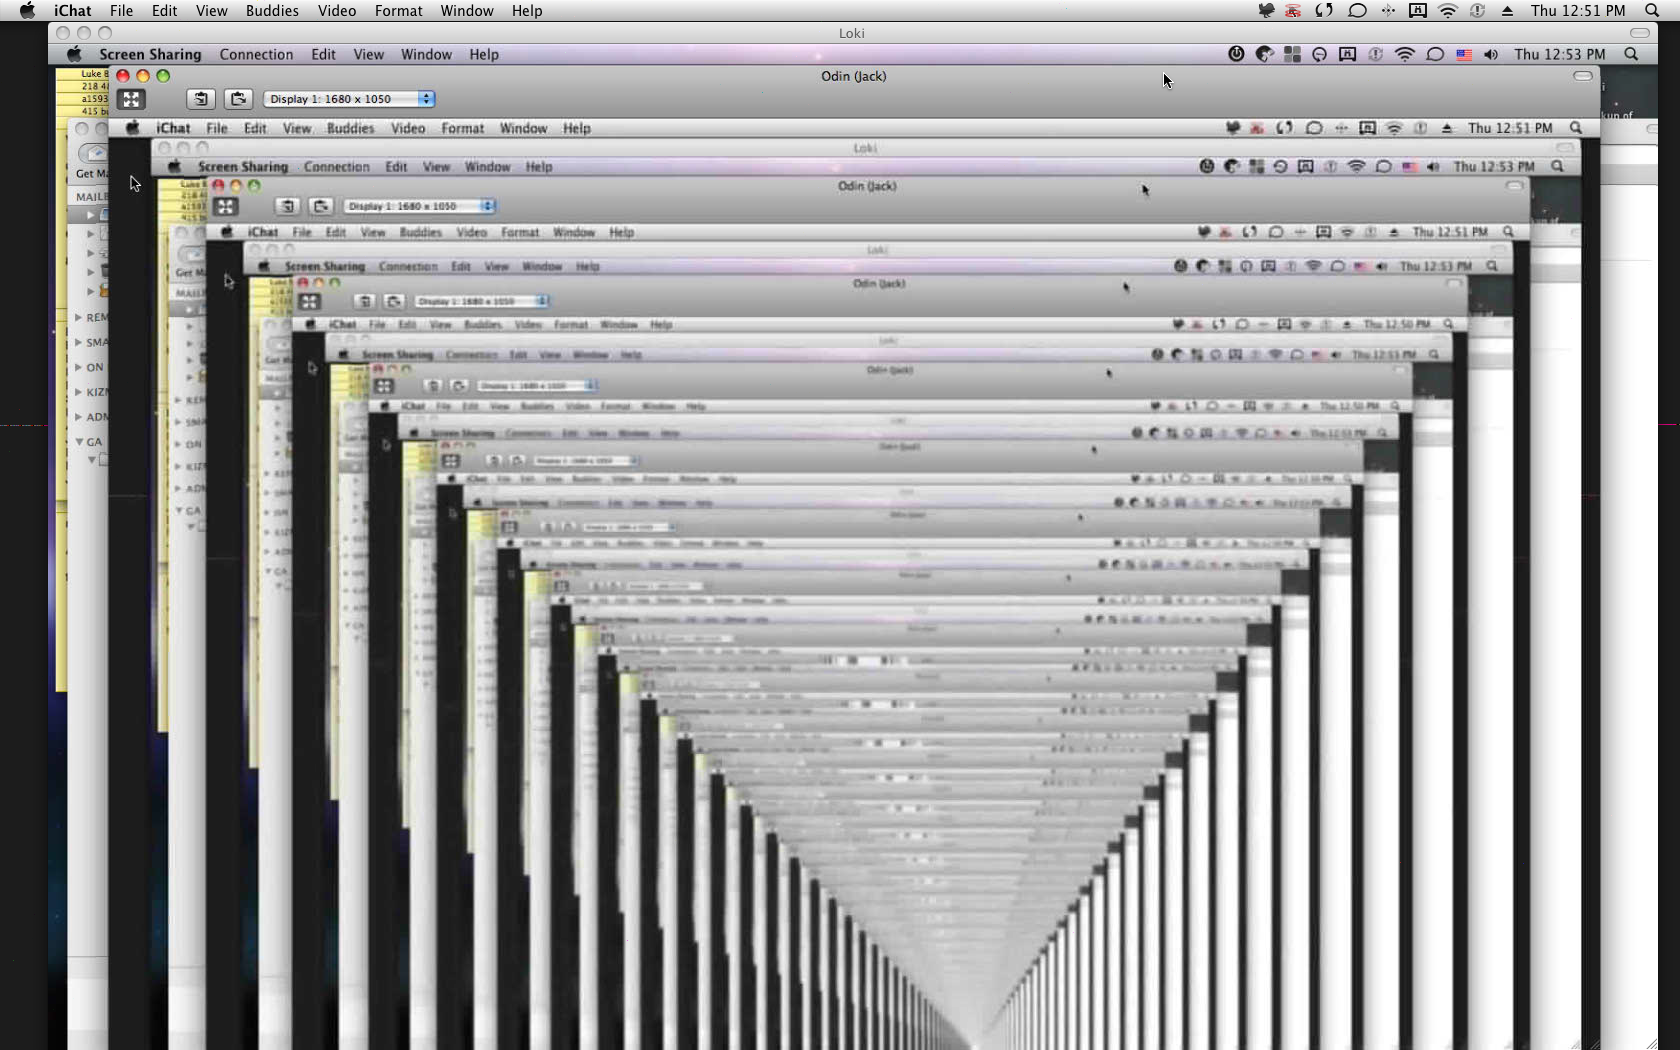The height and width of the screenshot is (1050, 1680).
Task: Click the MAILBOXES header in Mail sidebar
Action: tap(91, 197)
